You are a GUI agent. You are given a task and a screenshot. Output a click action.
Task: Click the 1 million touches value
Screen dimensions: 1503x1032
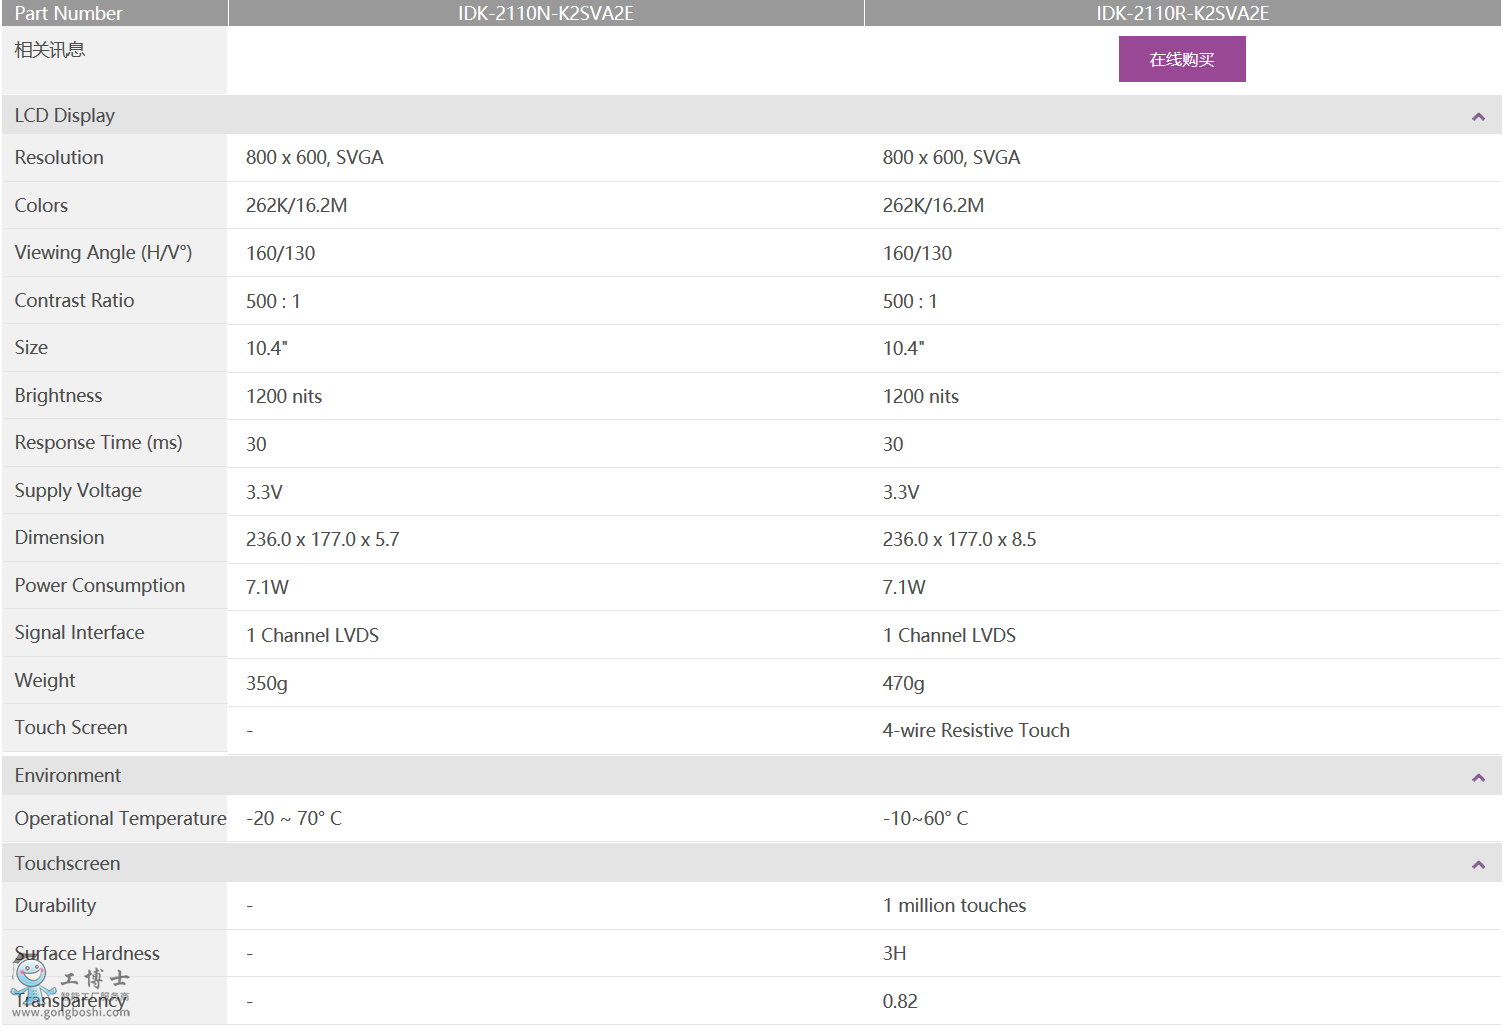[954, 906]
